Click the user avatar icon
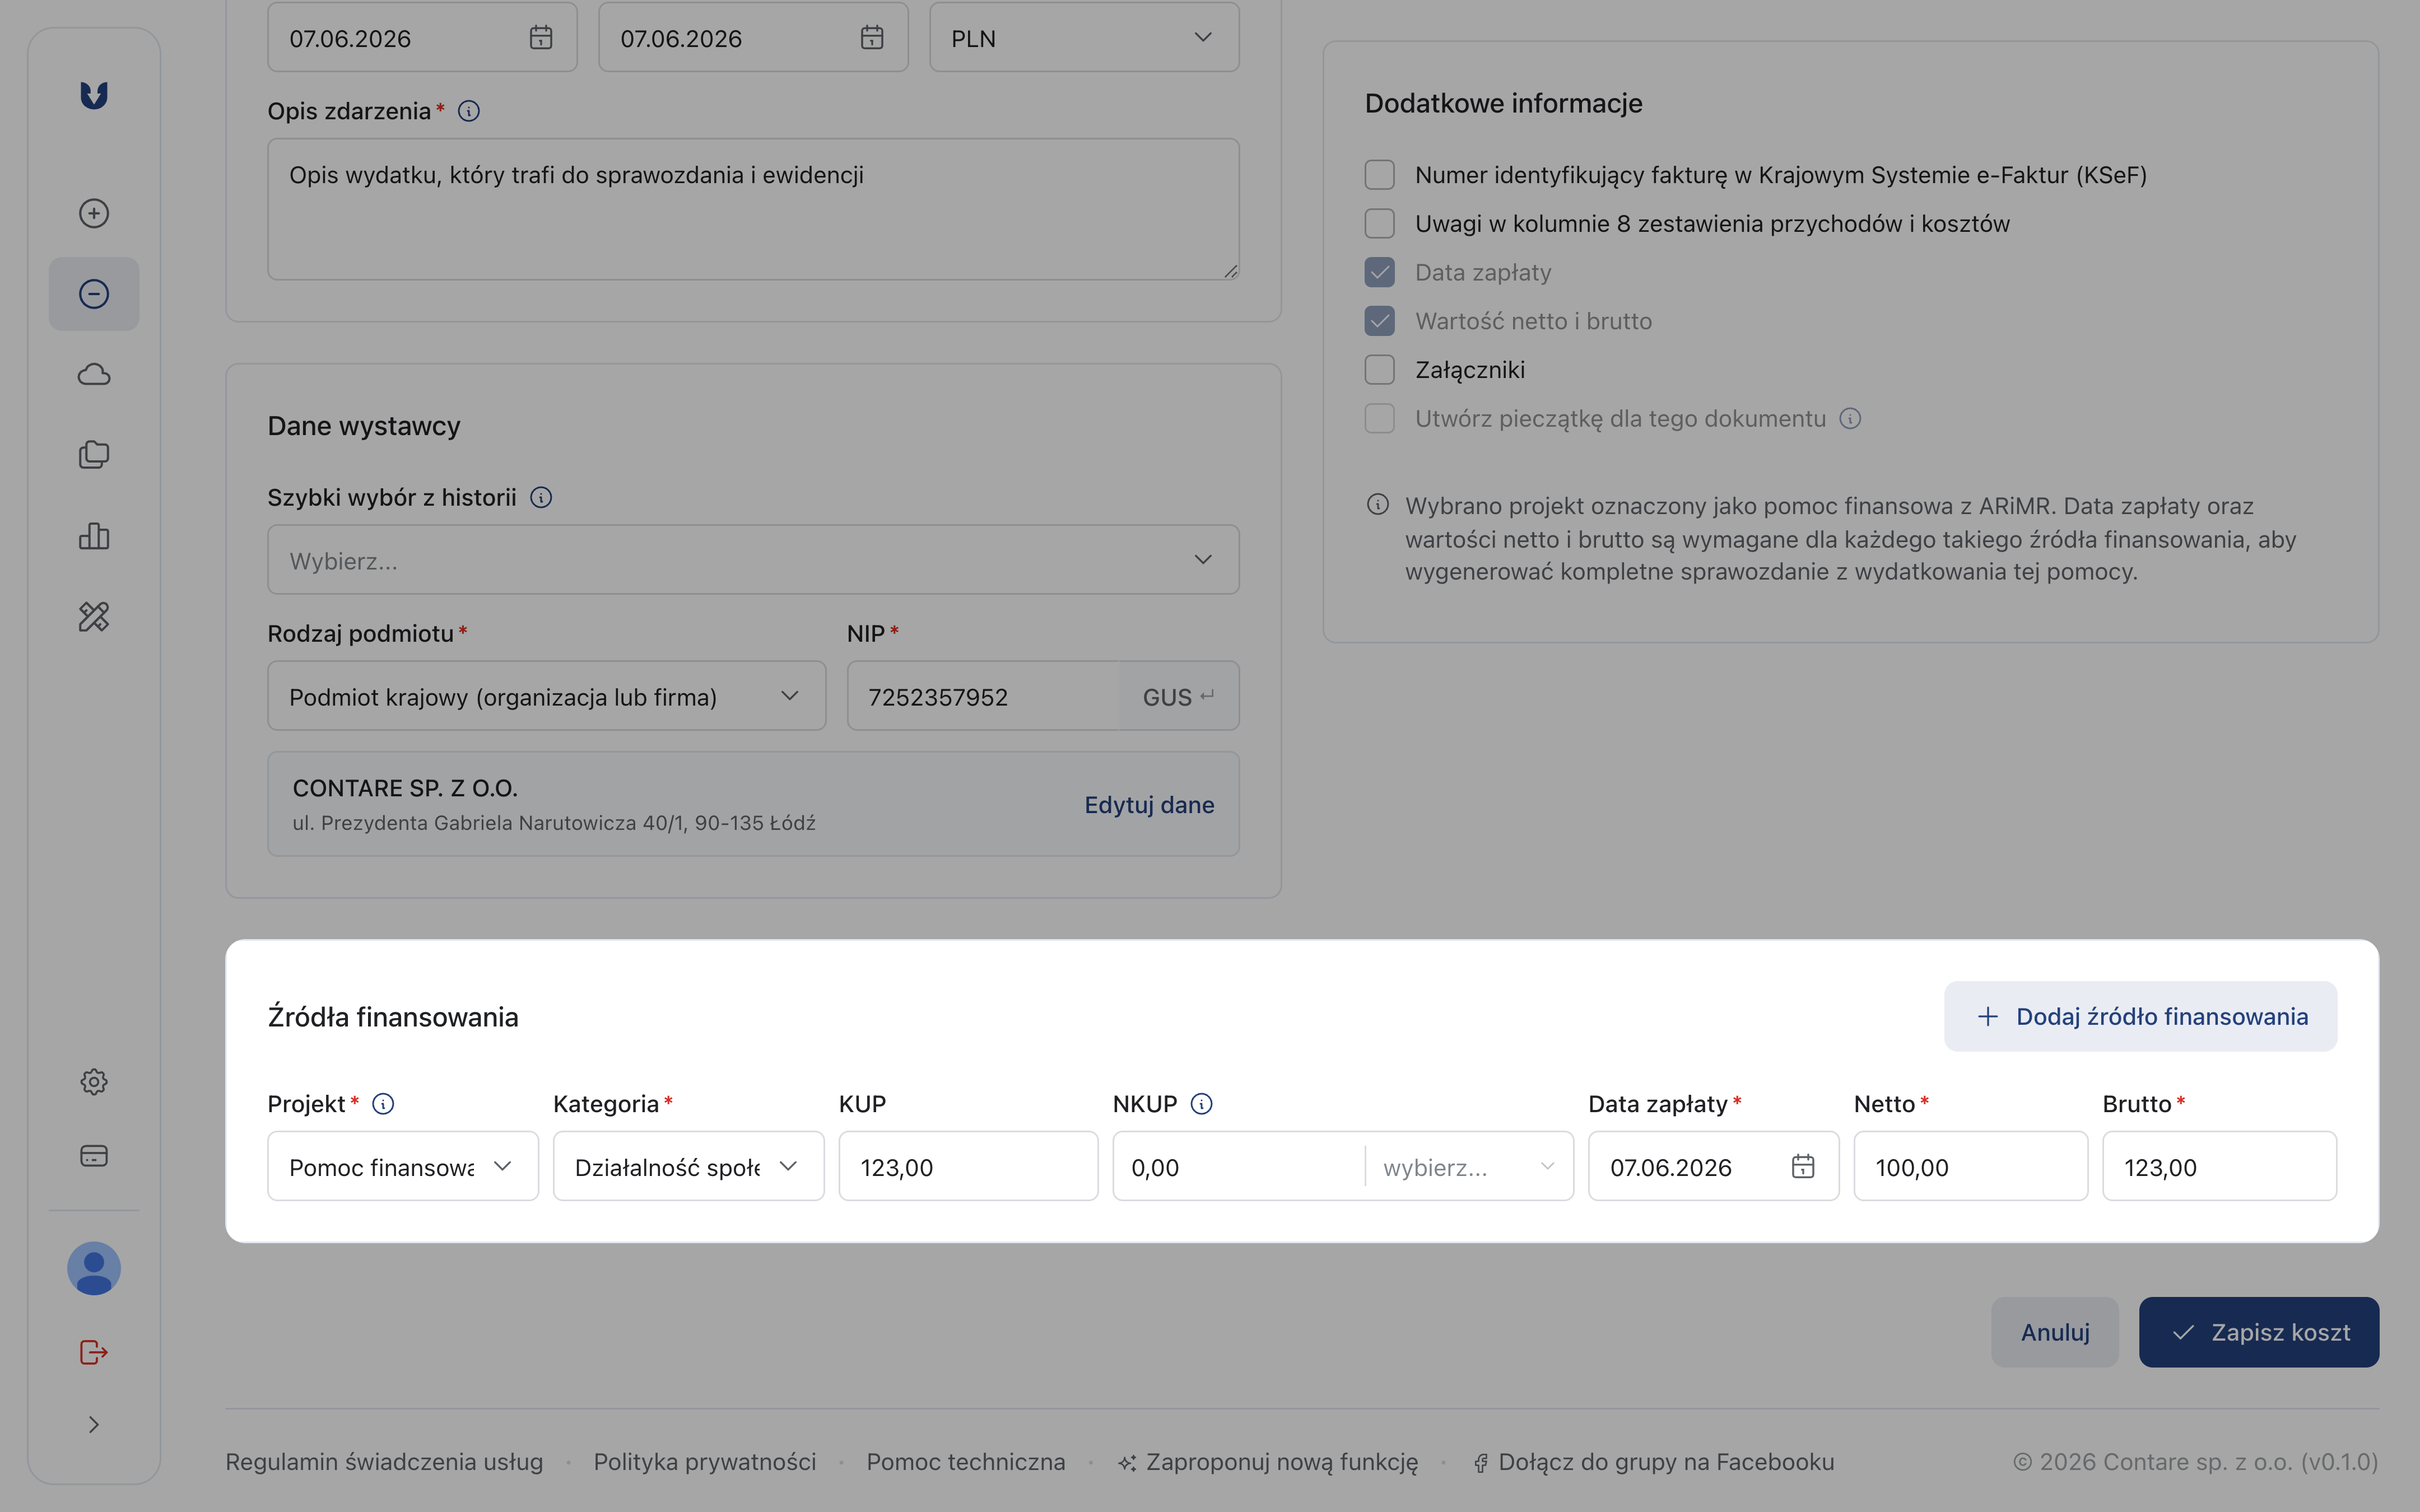Screen dimensions: 2420x1512 (94, 1269)
